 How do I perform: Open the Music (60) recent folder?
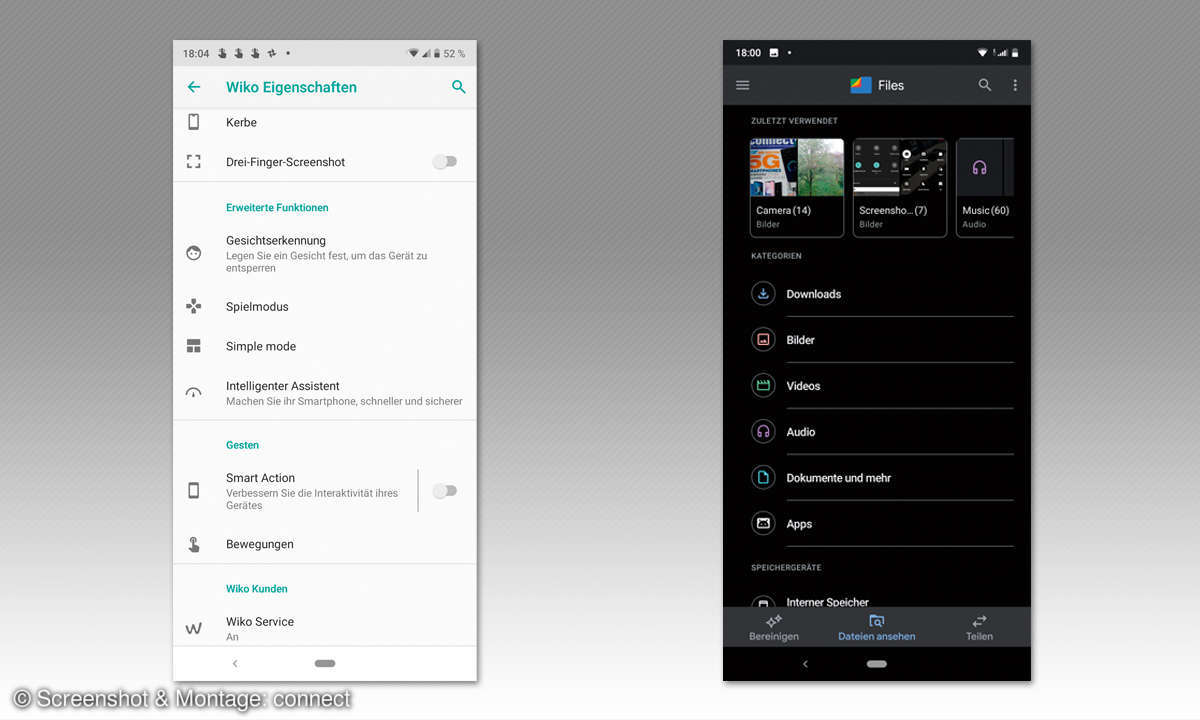[x=985, y=187]
